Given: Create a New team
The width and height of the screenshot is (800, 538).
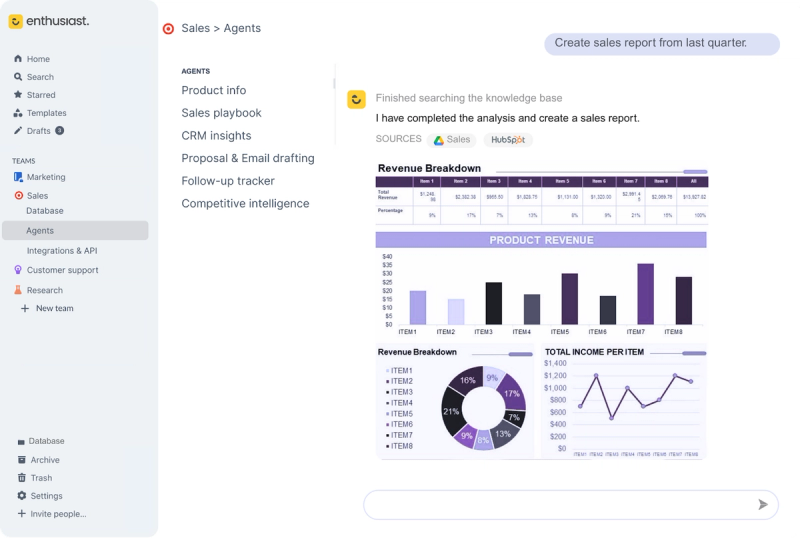Looking at the screenshot, I should click(x=55, y=308).
